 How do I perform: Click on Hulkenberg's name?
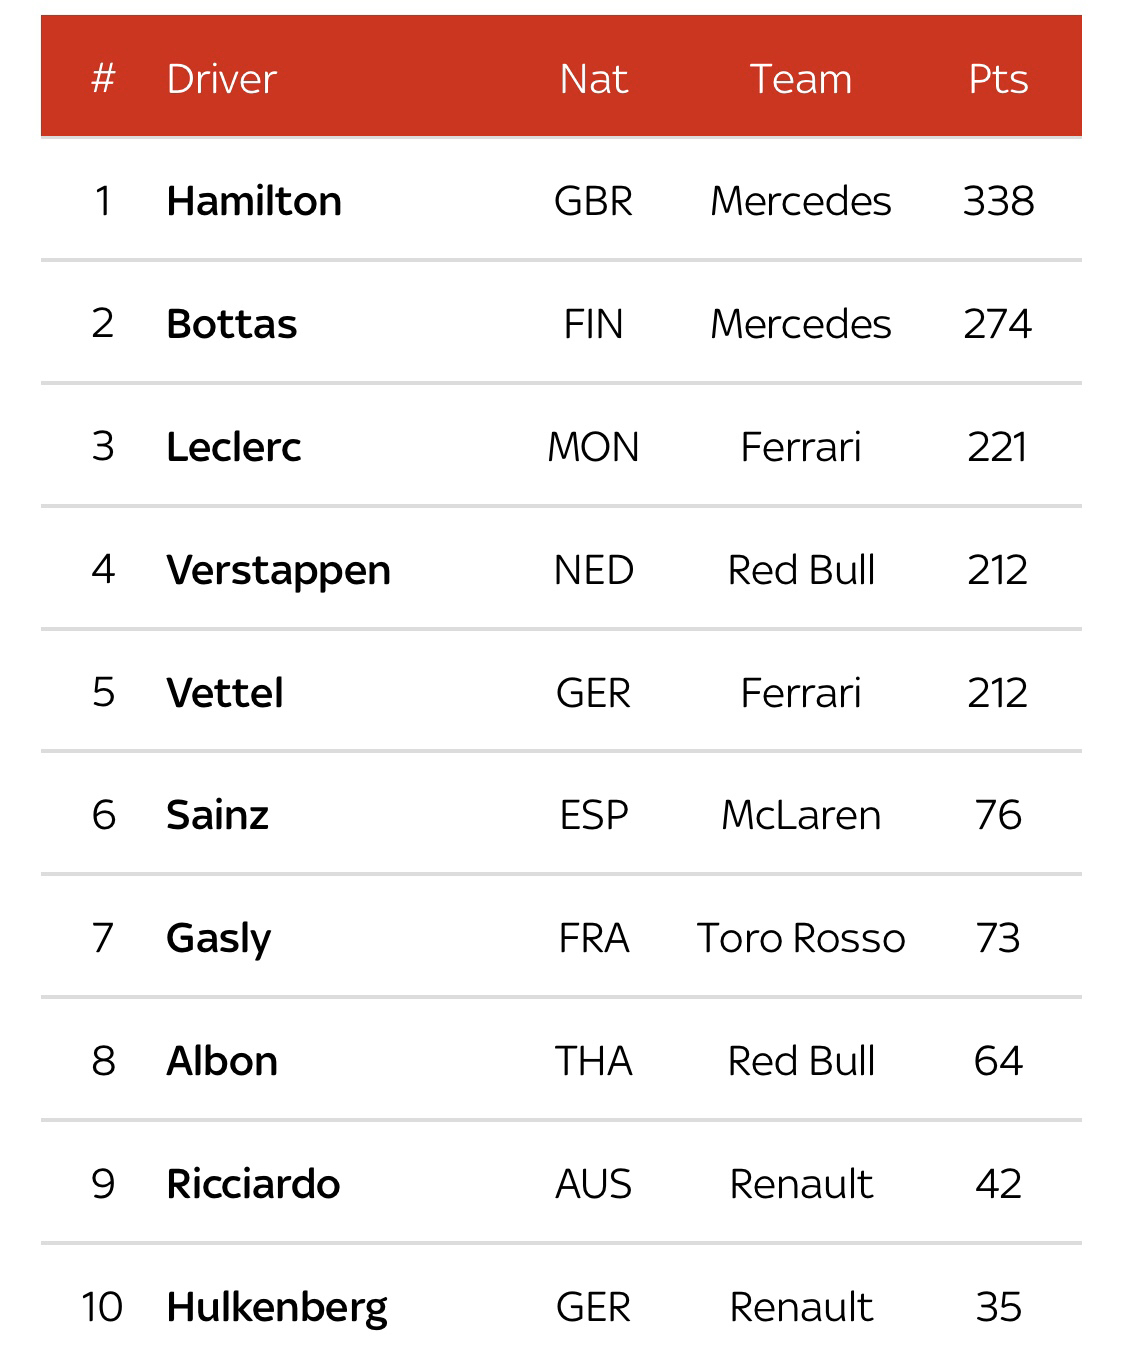[277, 1308]
